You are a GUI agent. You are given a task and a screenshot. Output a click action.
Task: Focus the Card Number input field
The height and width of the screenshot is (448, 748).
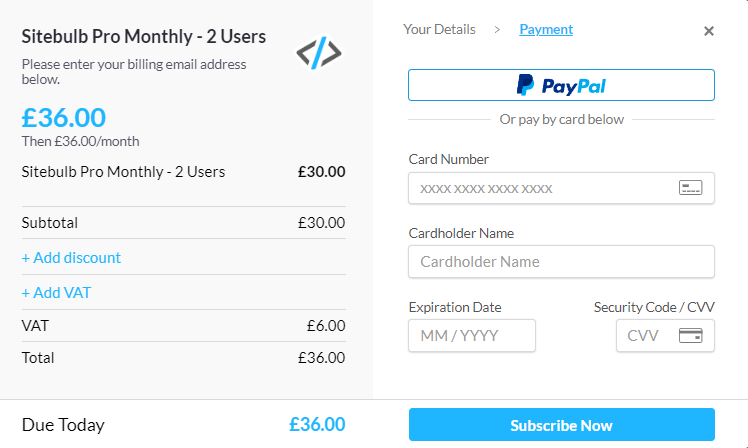coord(561,188)
